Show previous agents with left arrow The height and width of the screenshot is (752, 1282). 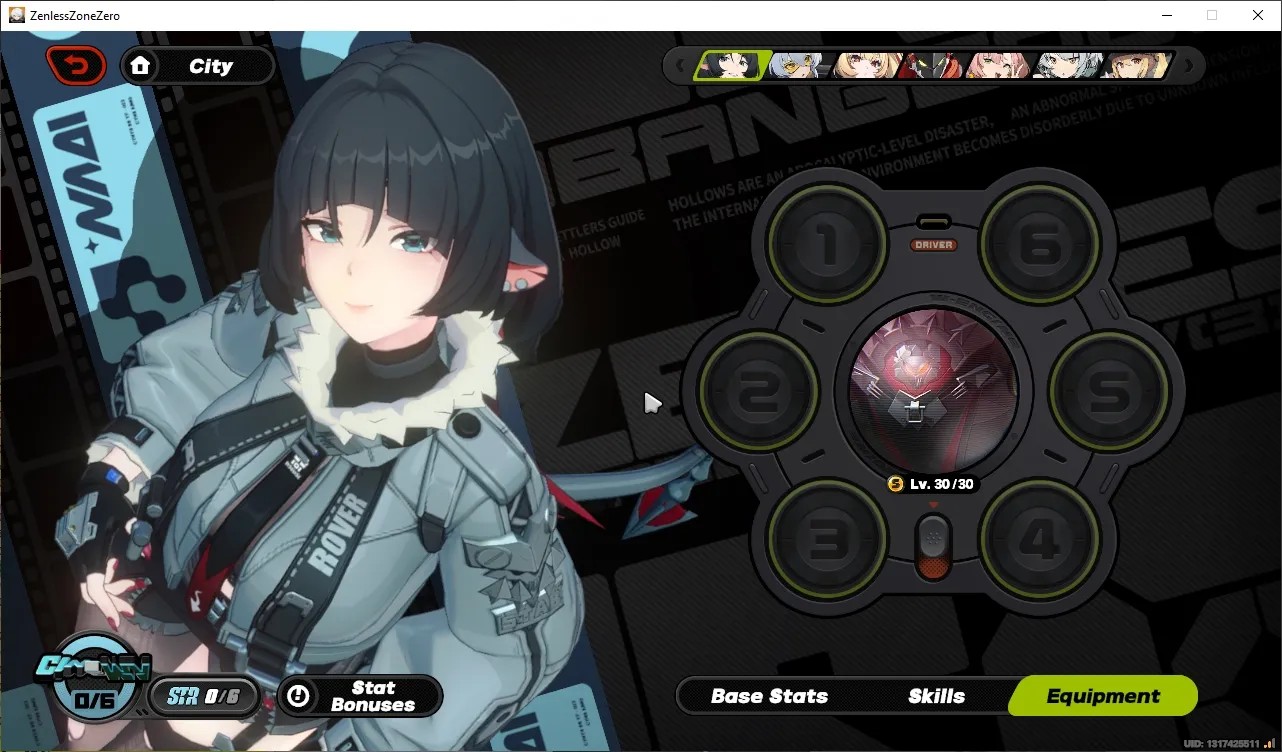click(681, 66)
